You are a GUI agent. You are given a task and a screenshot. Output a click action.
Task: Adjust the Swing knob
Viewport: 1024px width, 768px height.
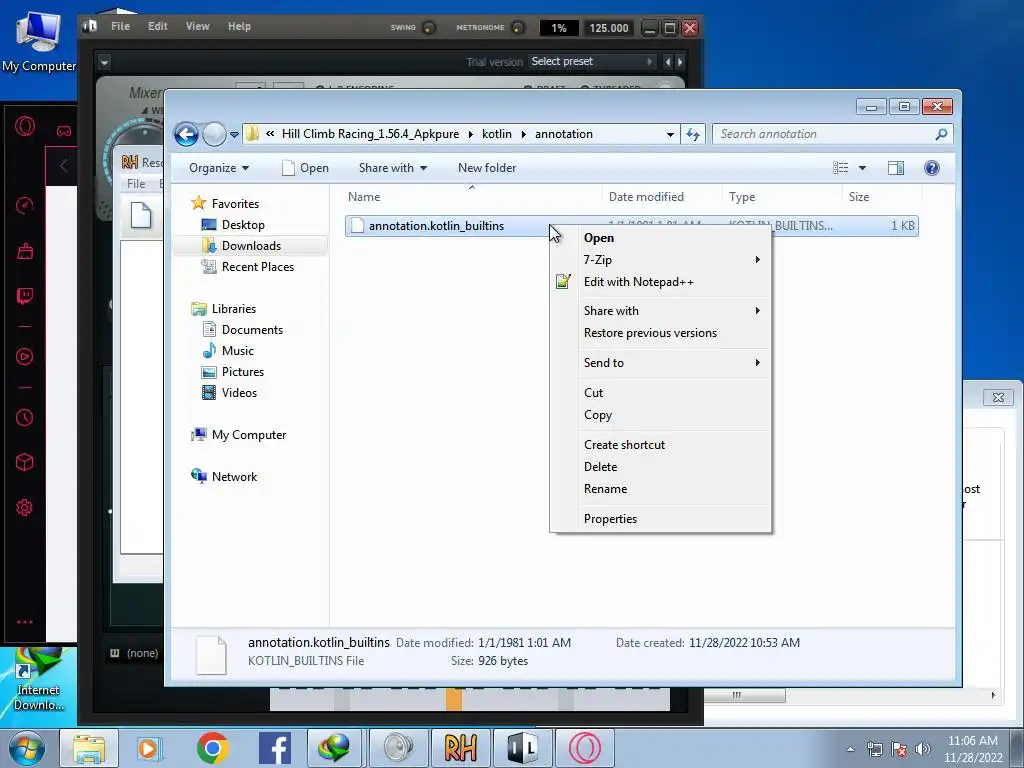pyautogui.click(x=429, y=27)
